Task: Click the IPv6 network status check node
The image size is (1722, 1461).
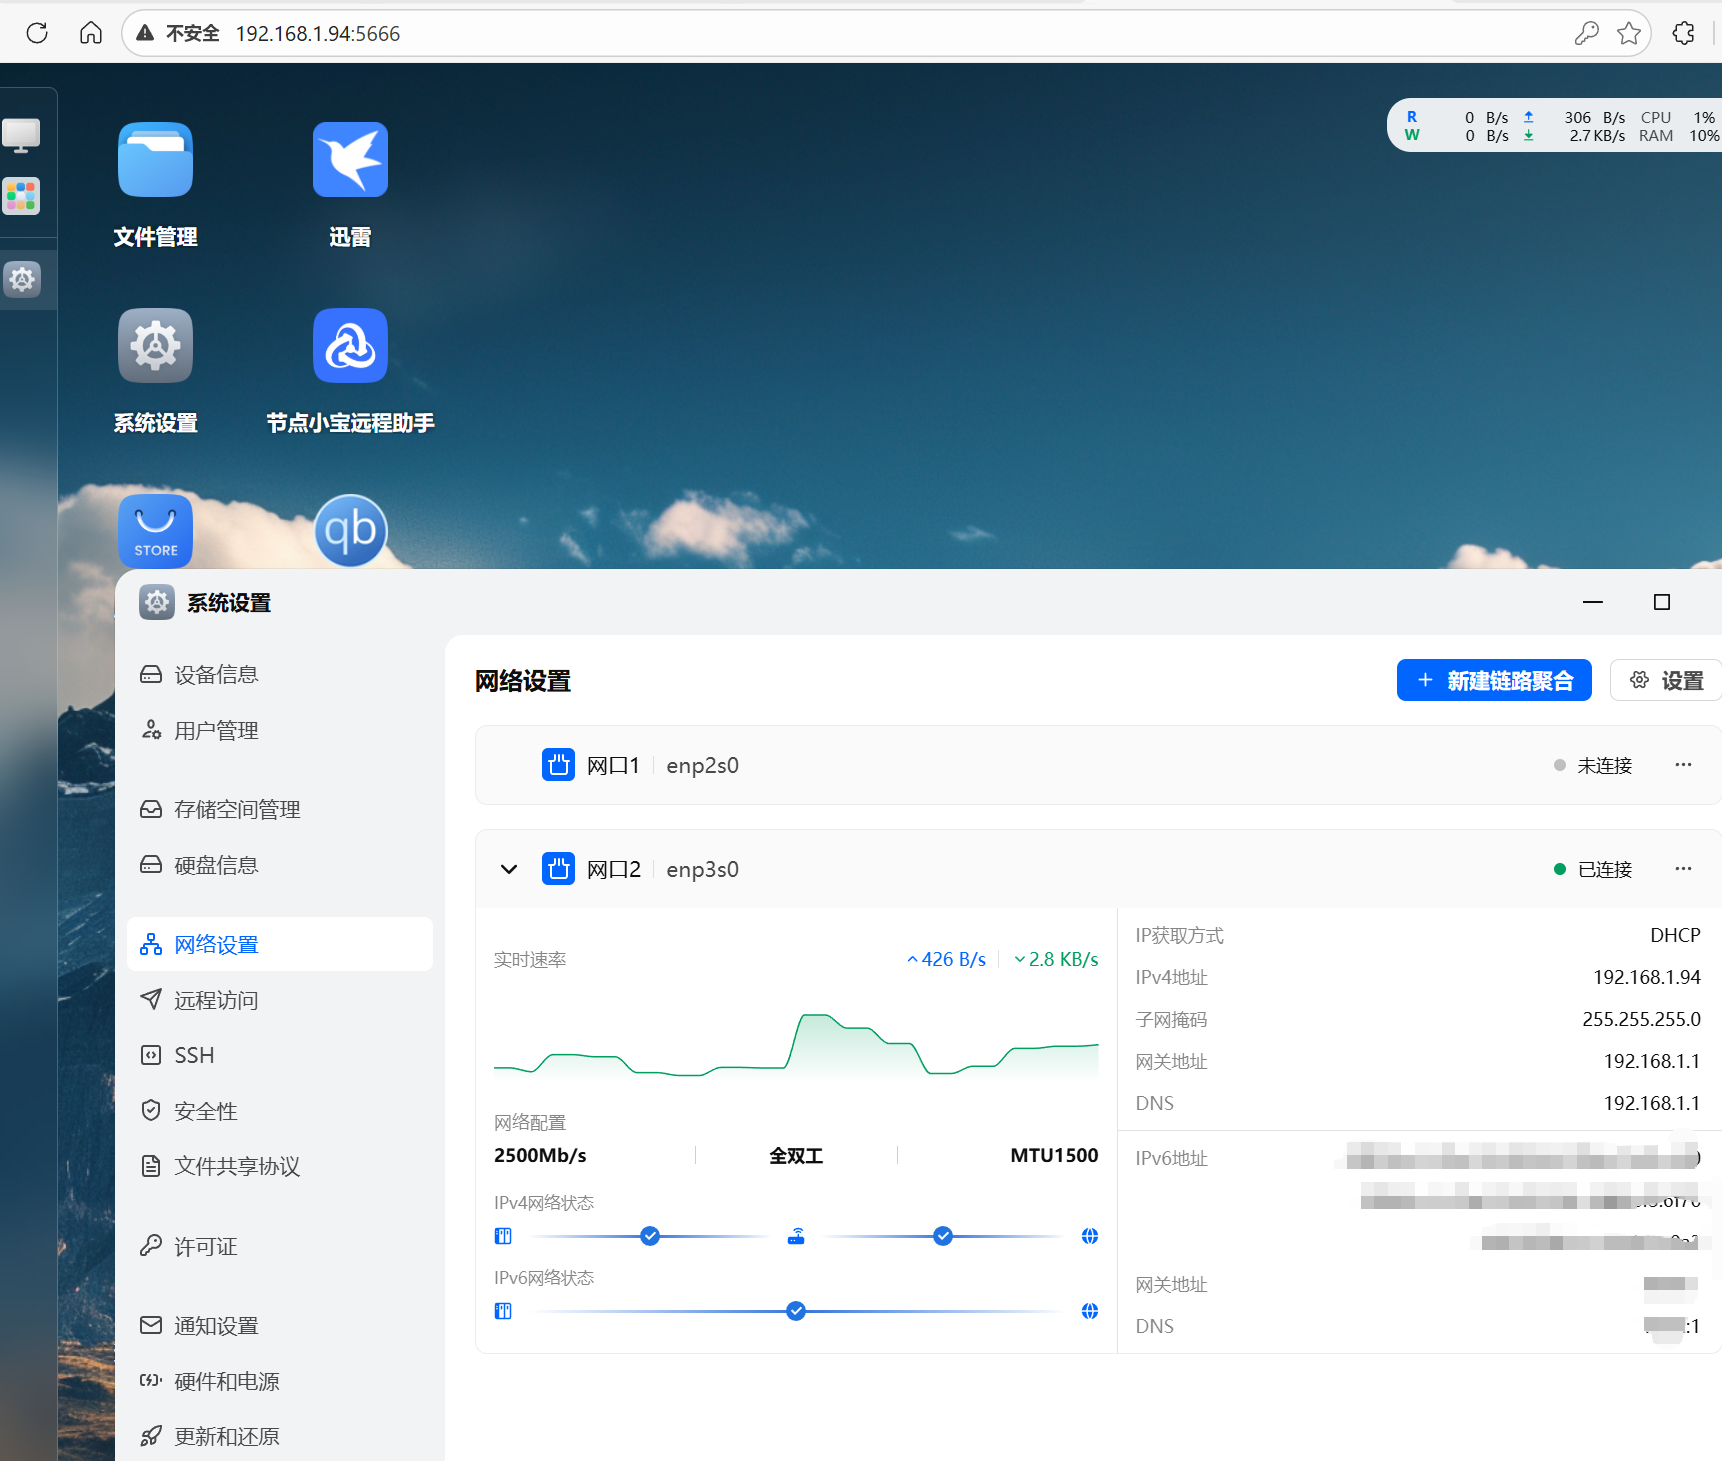Action: tap(796, 1311)
